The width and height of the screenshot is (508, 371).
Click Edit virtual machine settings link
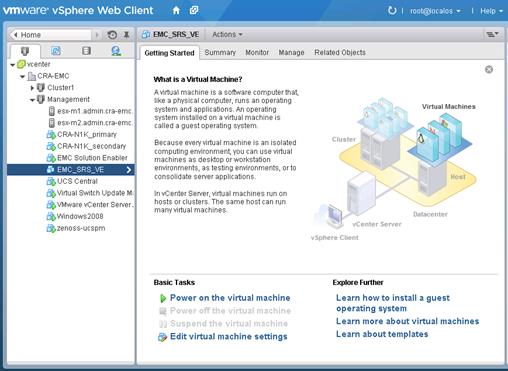[x=229, y=336]
